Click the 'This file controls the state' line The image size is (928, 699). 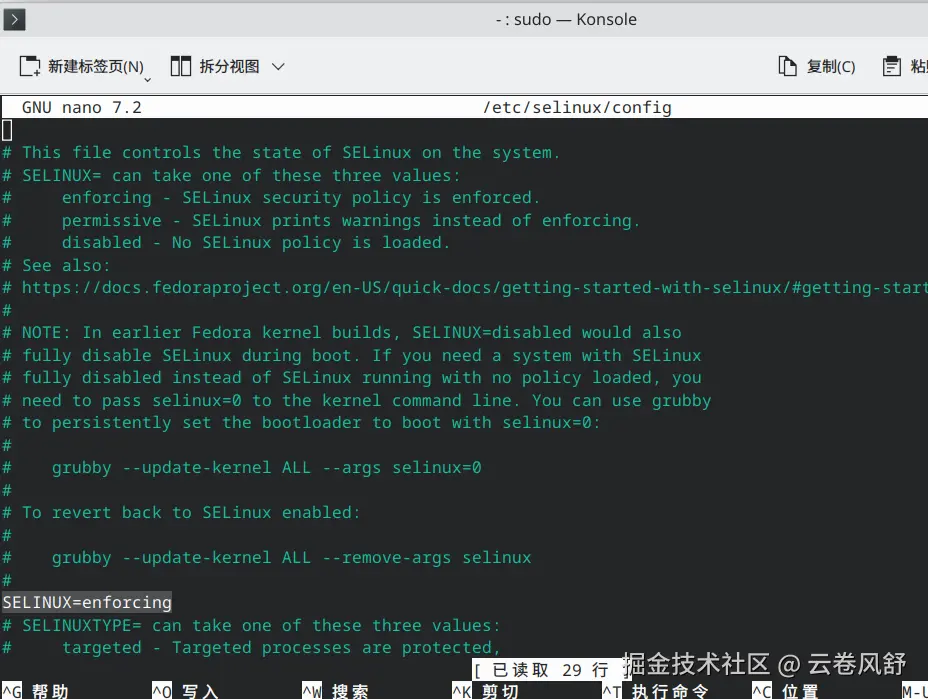coord(281,153)
